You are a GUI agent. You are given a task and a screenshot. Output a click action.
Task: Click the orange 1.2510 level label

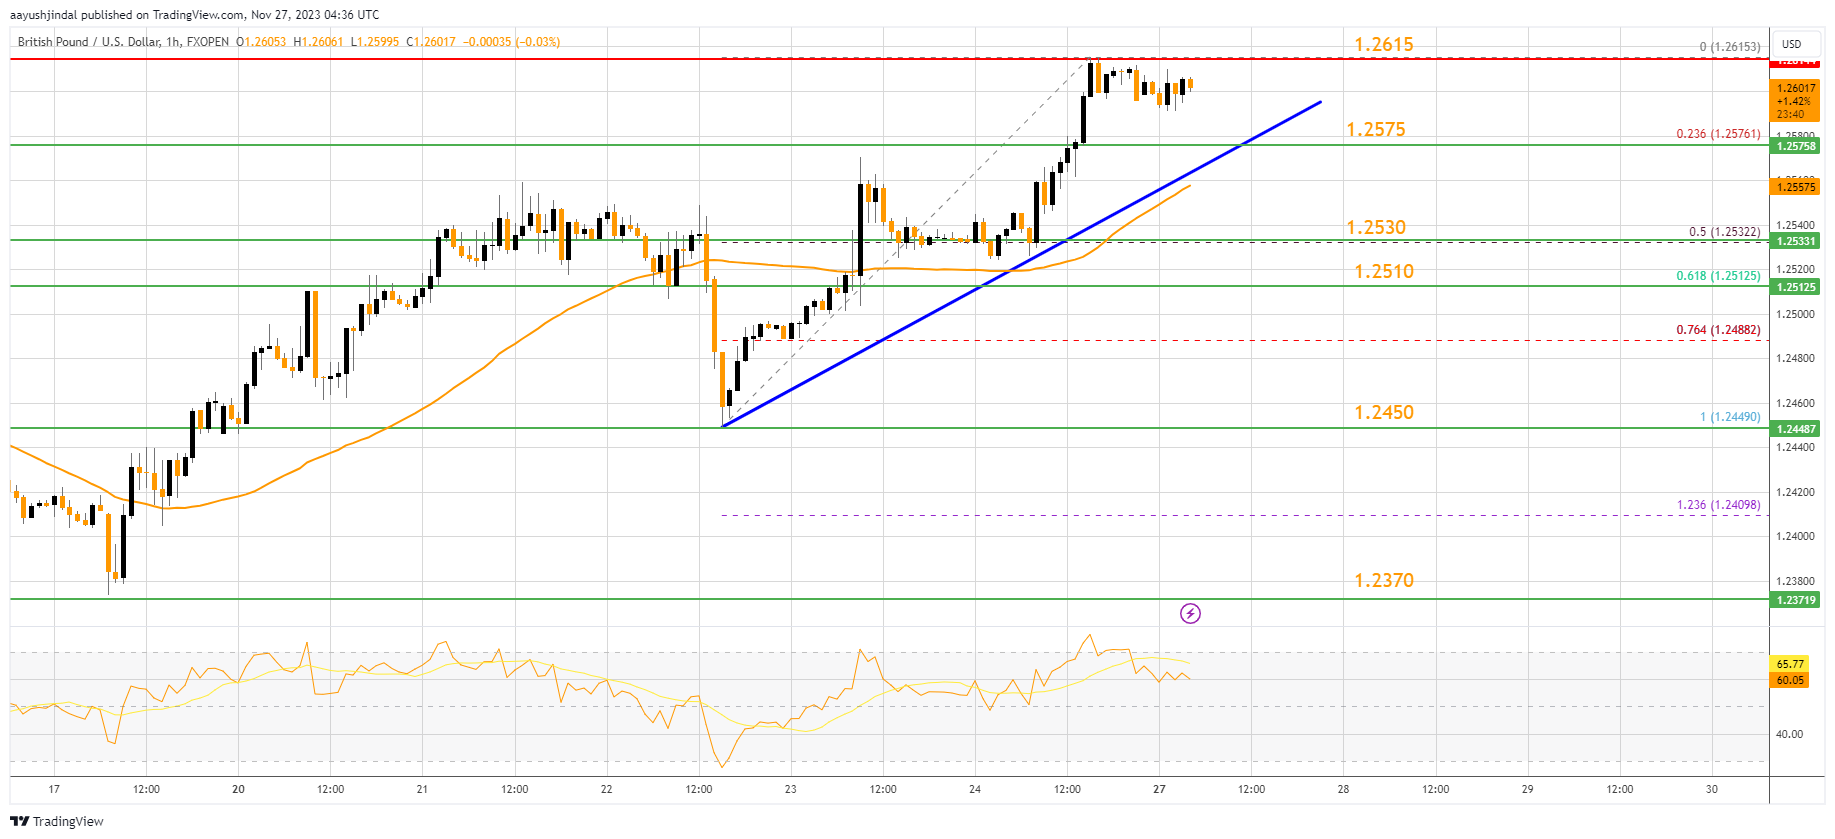pyautogui.click(x=1384, y=271)
